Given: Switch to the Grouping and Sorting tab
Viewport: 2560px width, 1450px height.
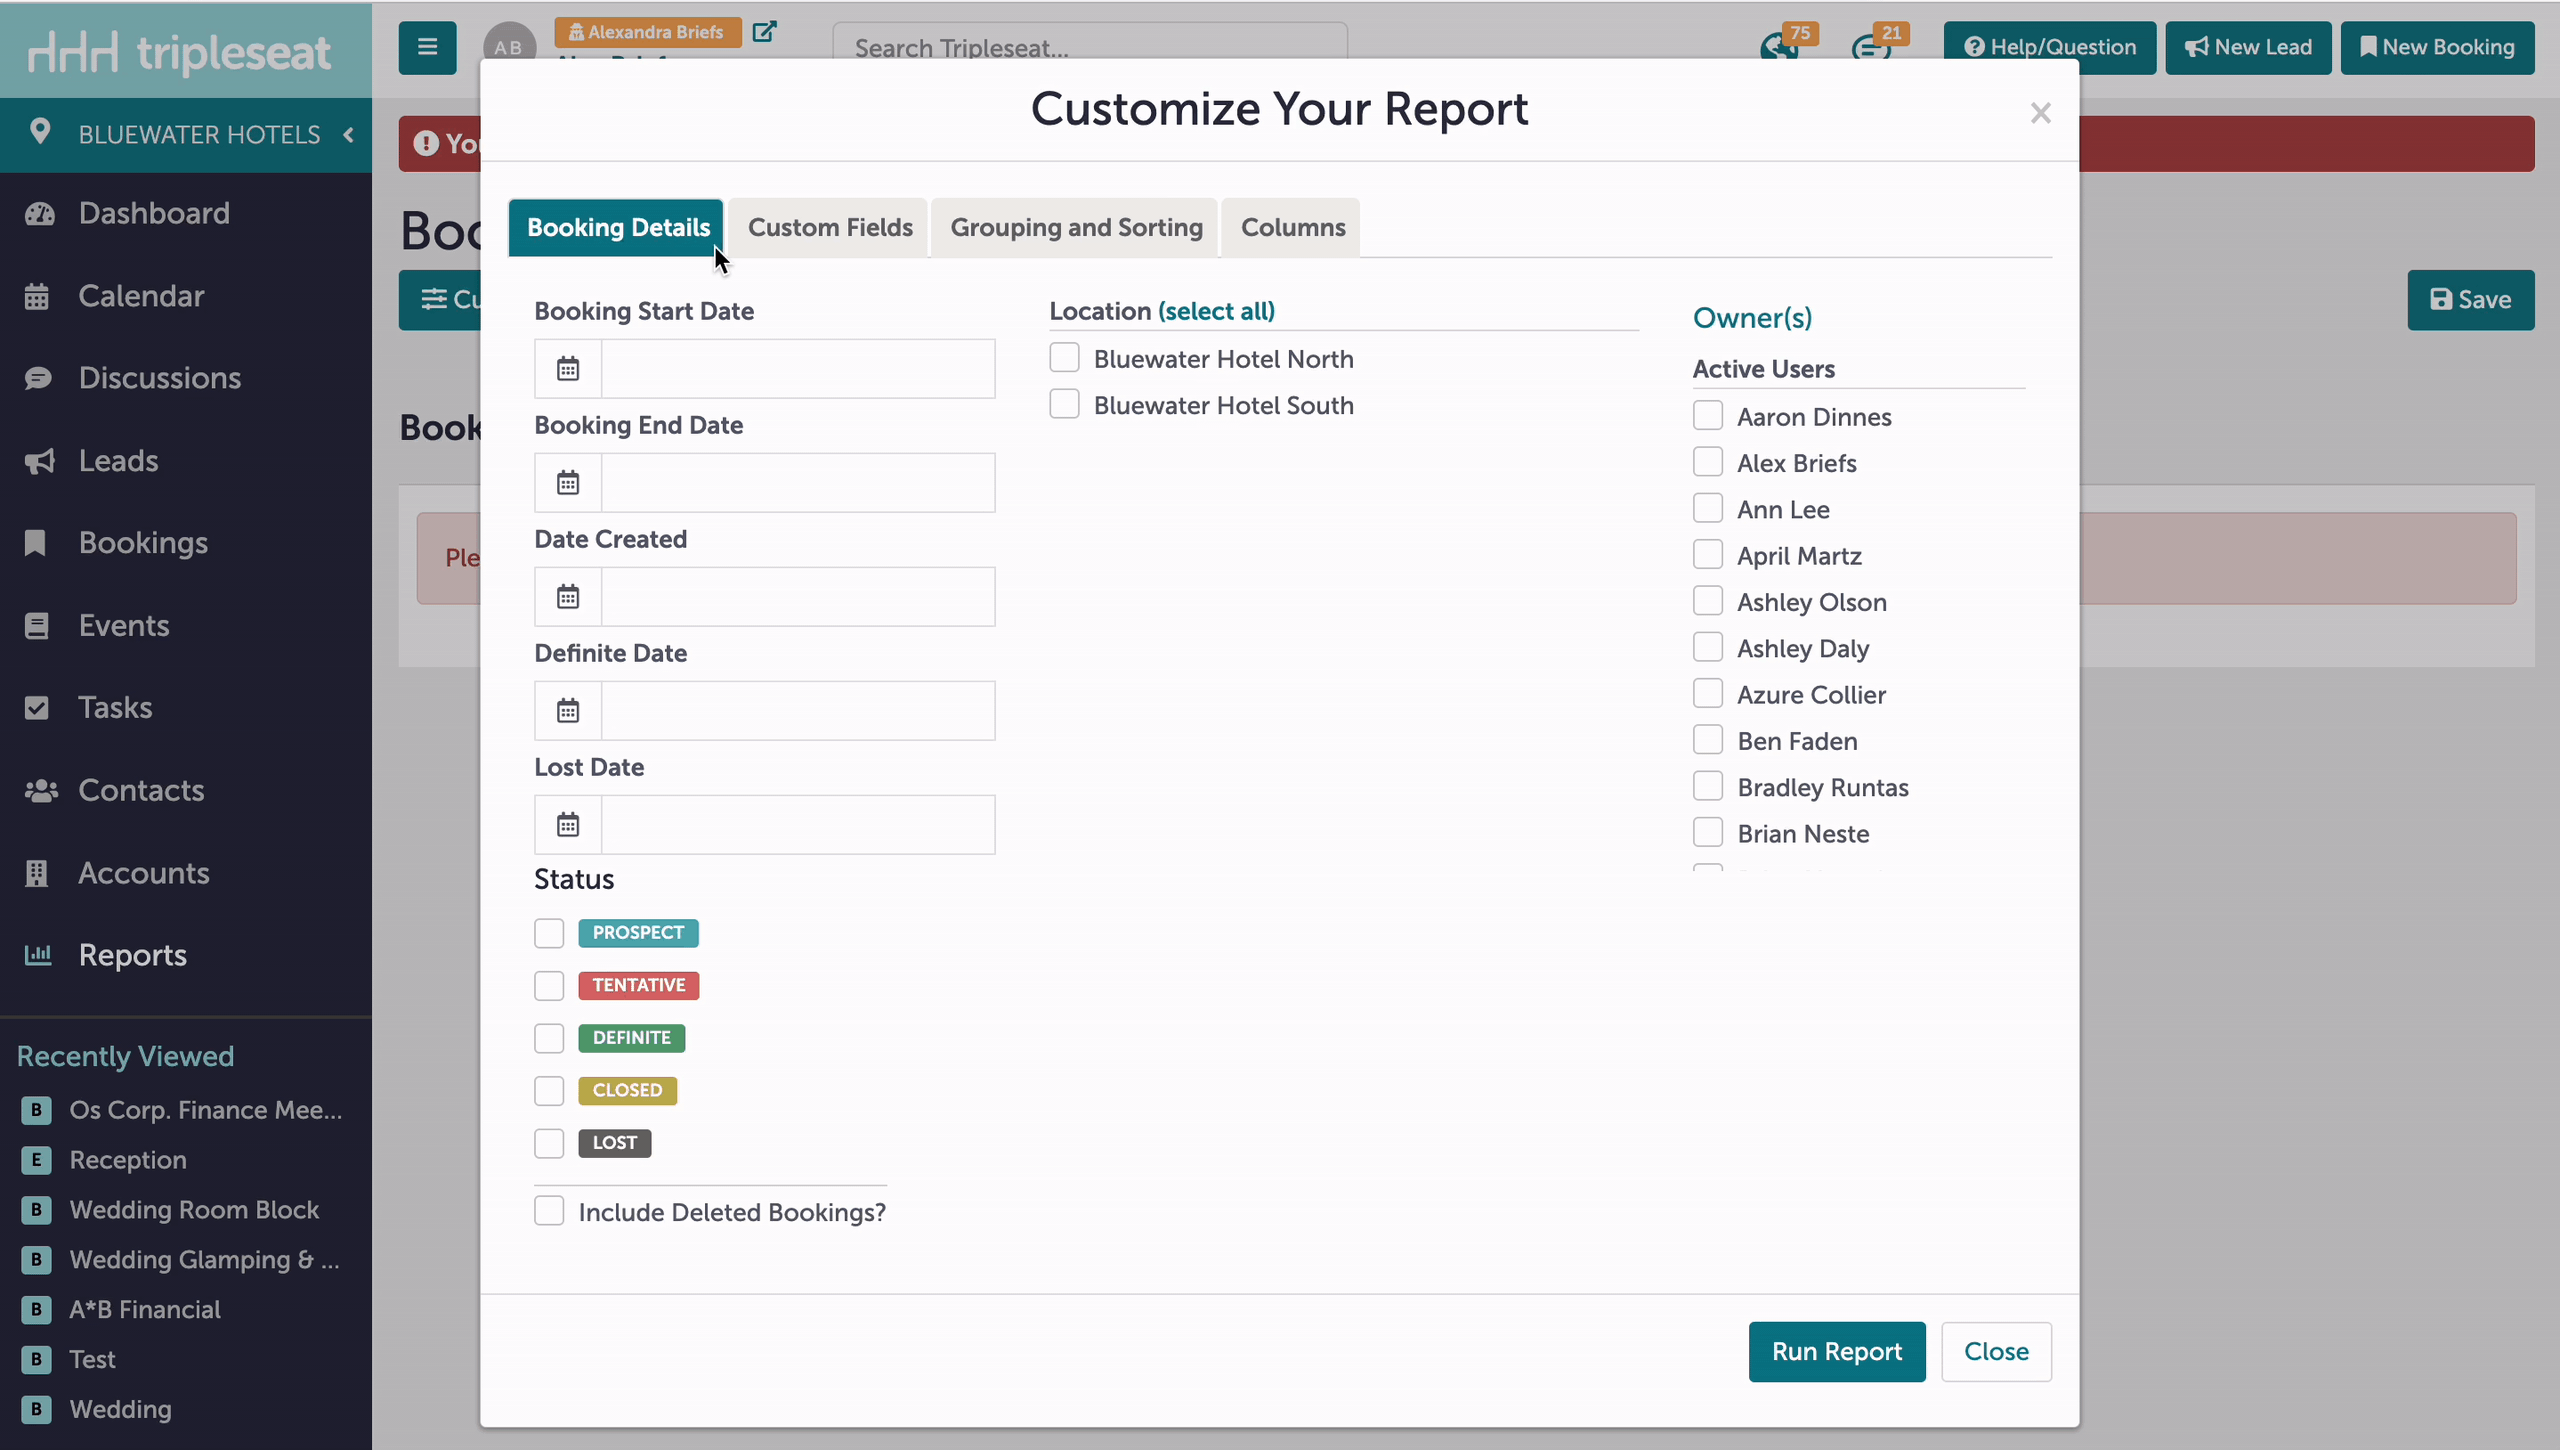Looking at the screenshot, I should coord(1076,228).
